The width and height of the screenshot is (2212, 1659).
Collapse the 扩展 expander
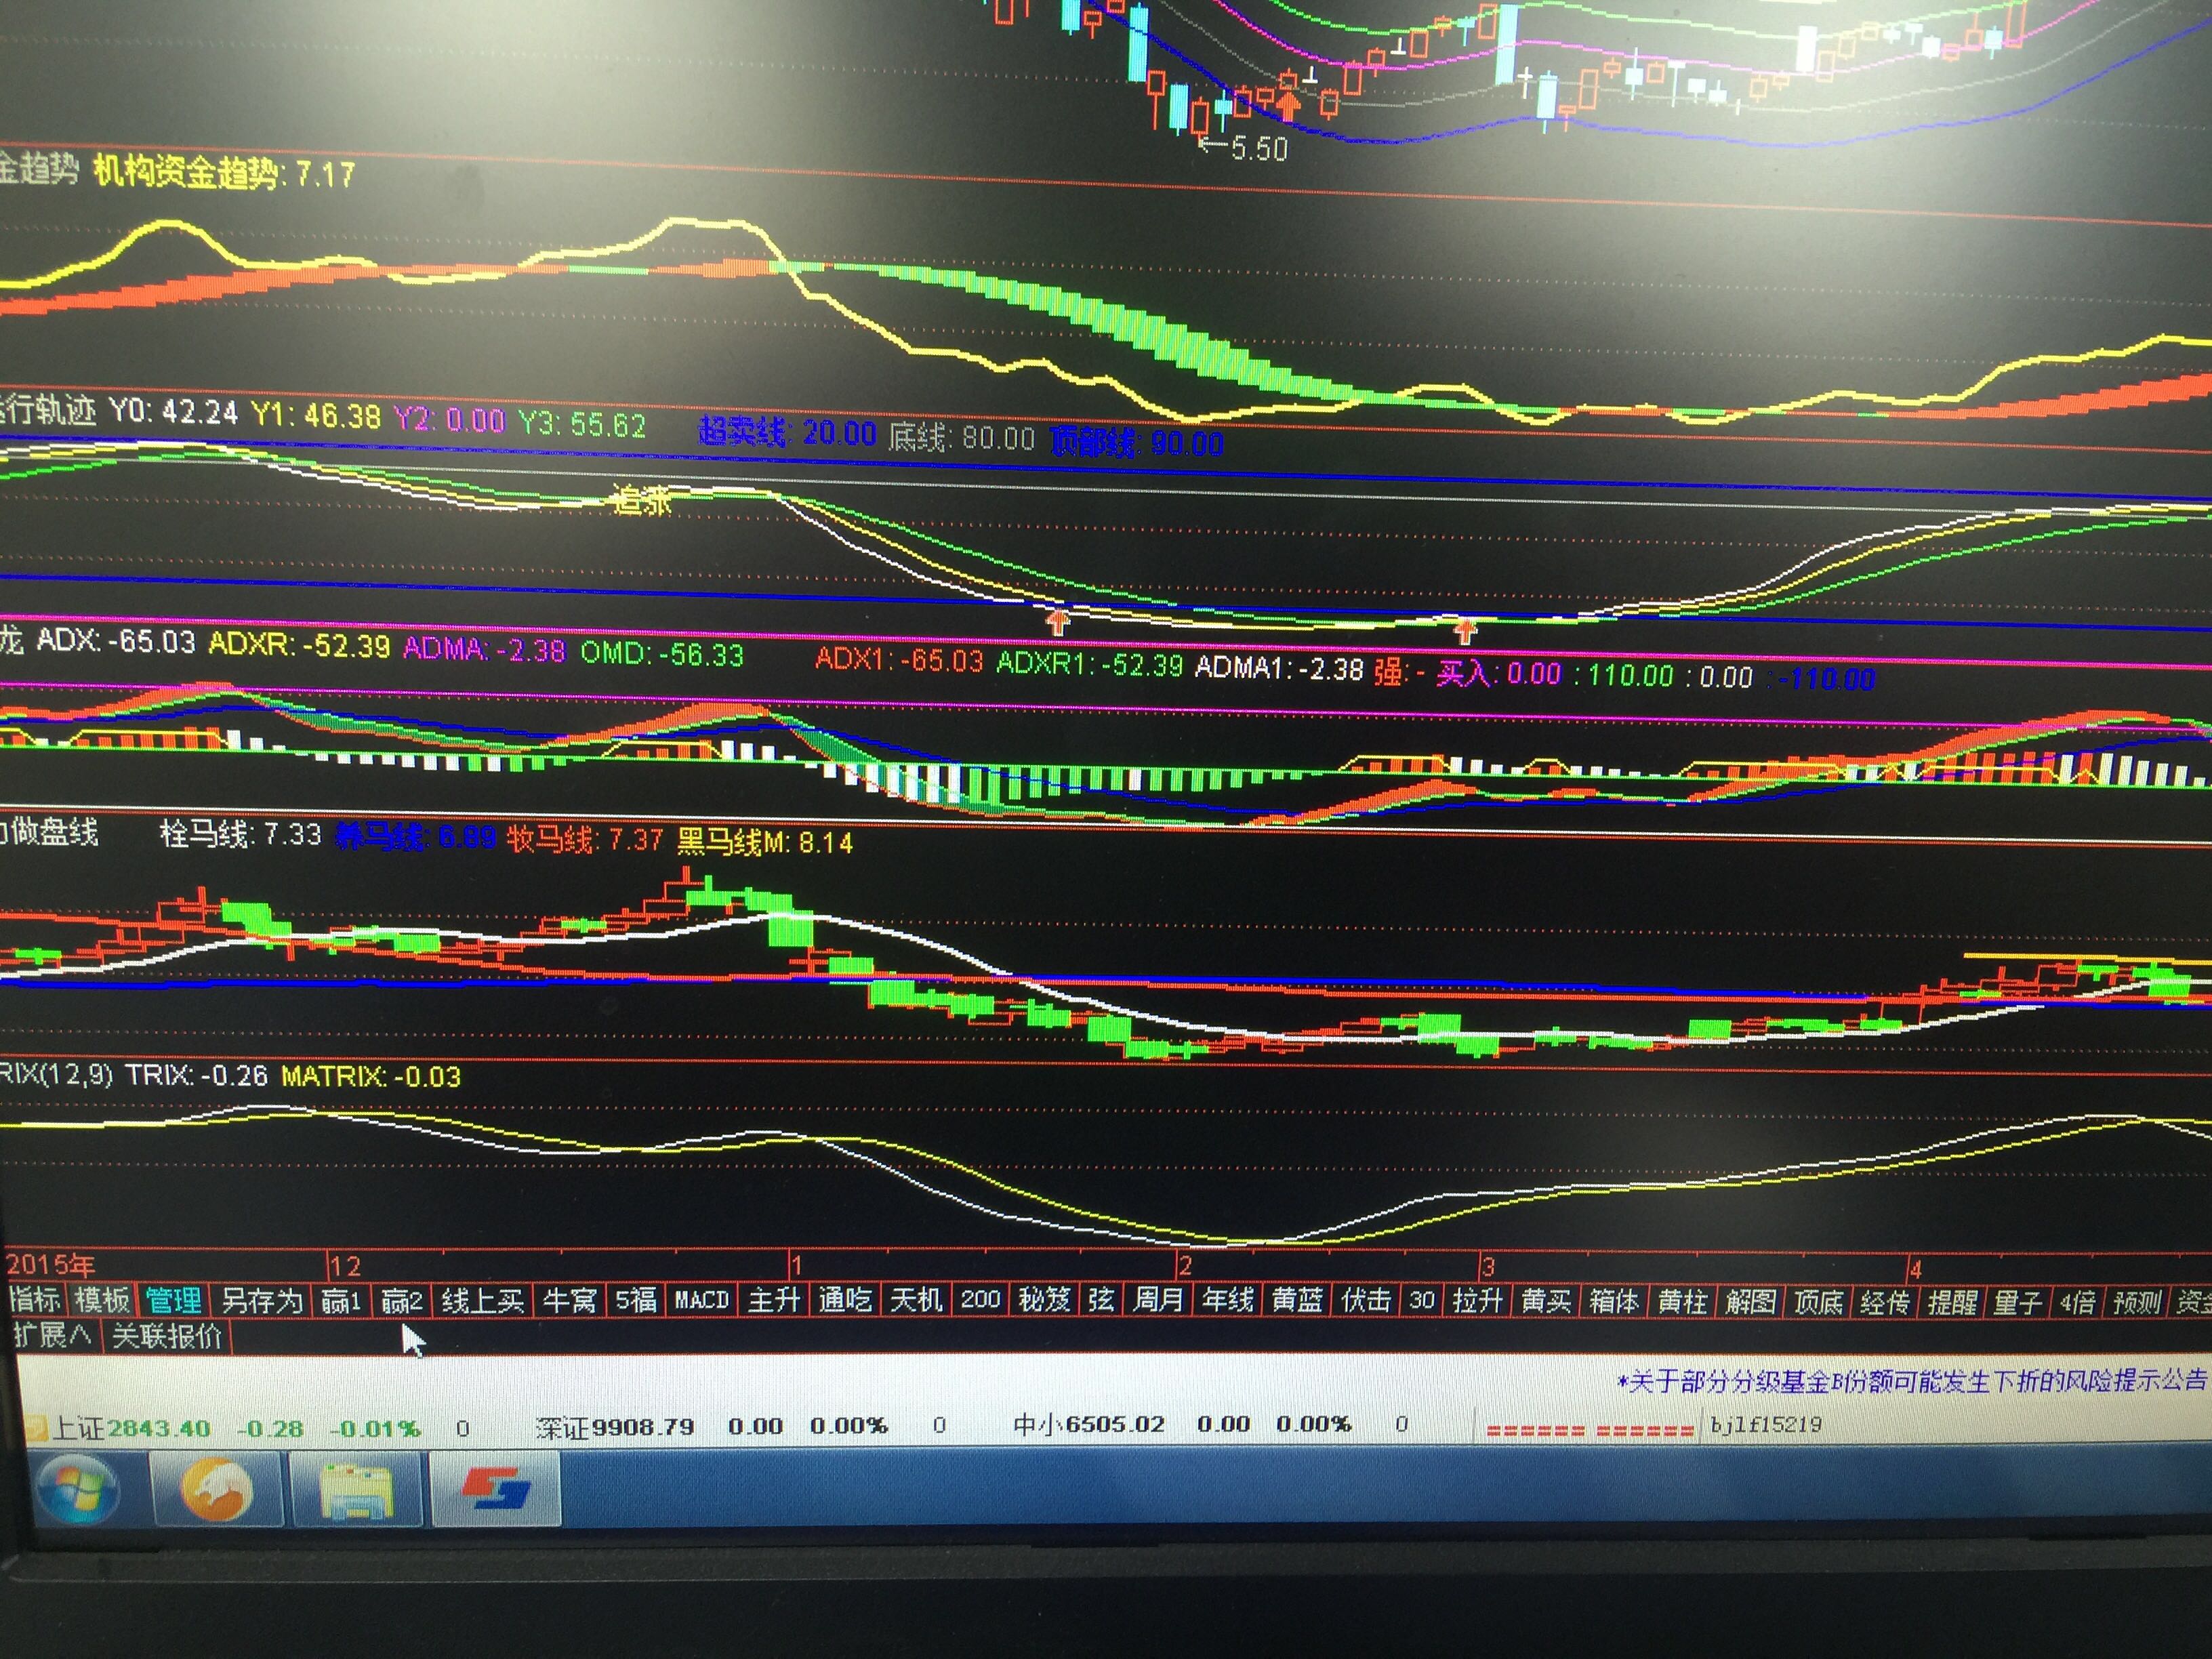(x=52, y=1335)
